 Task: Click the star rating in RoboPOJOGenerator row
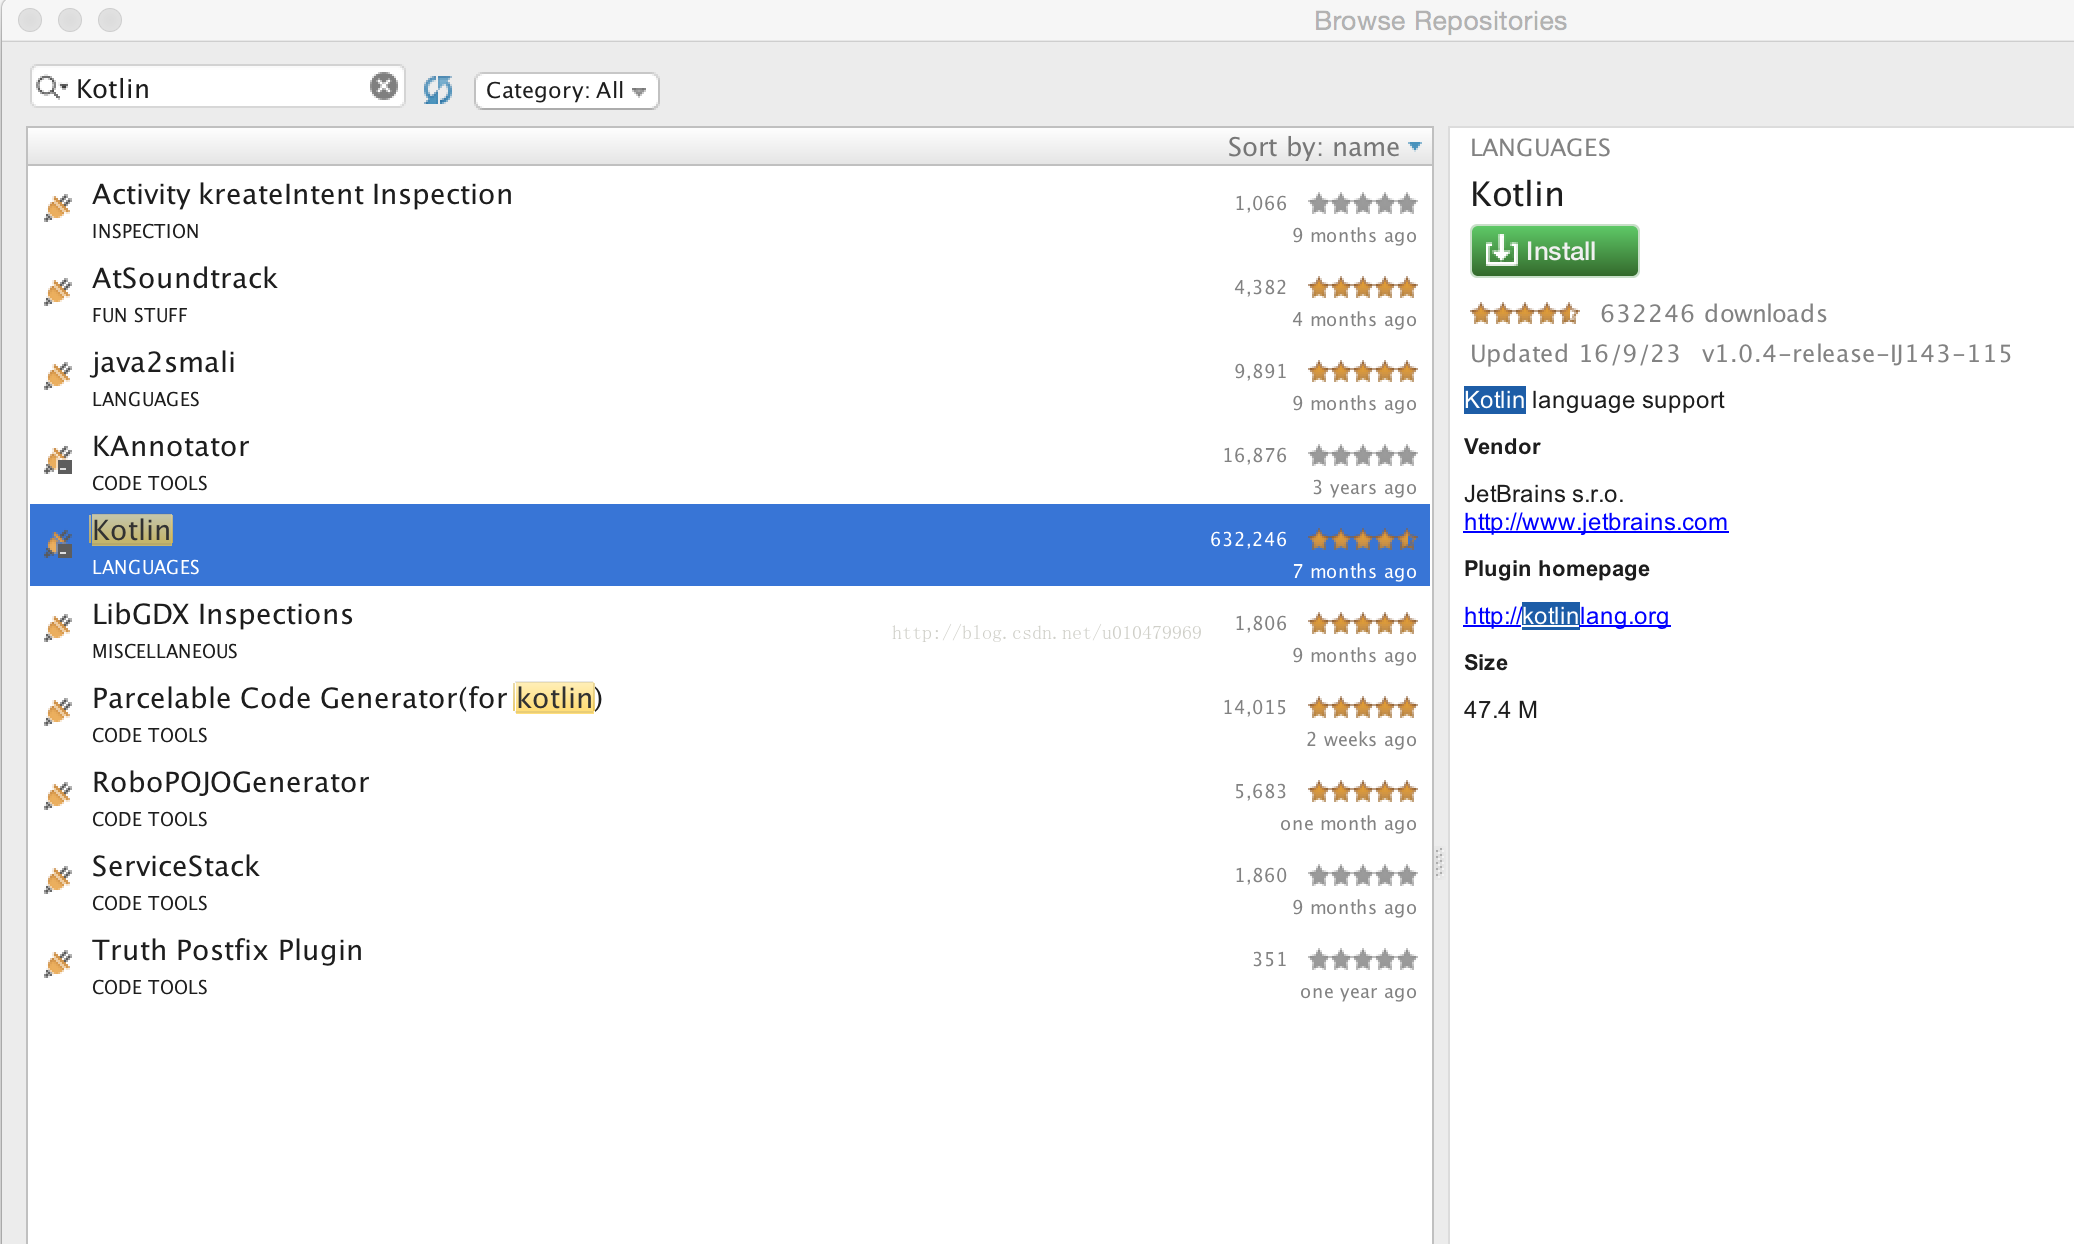pyautogui.click(x=1363, y=792)
